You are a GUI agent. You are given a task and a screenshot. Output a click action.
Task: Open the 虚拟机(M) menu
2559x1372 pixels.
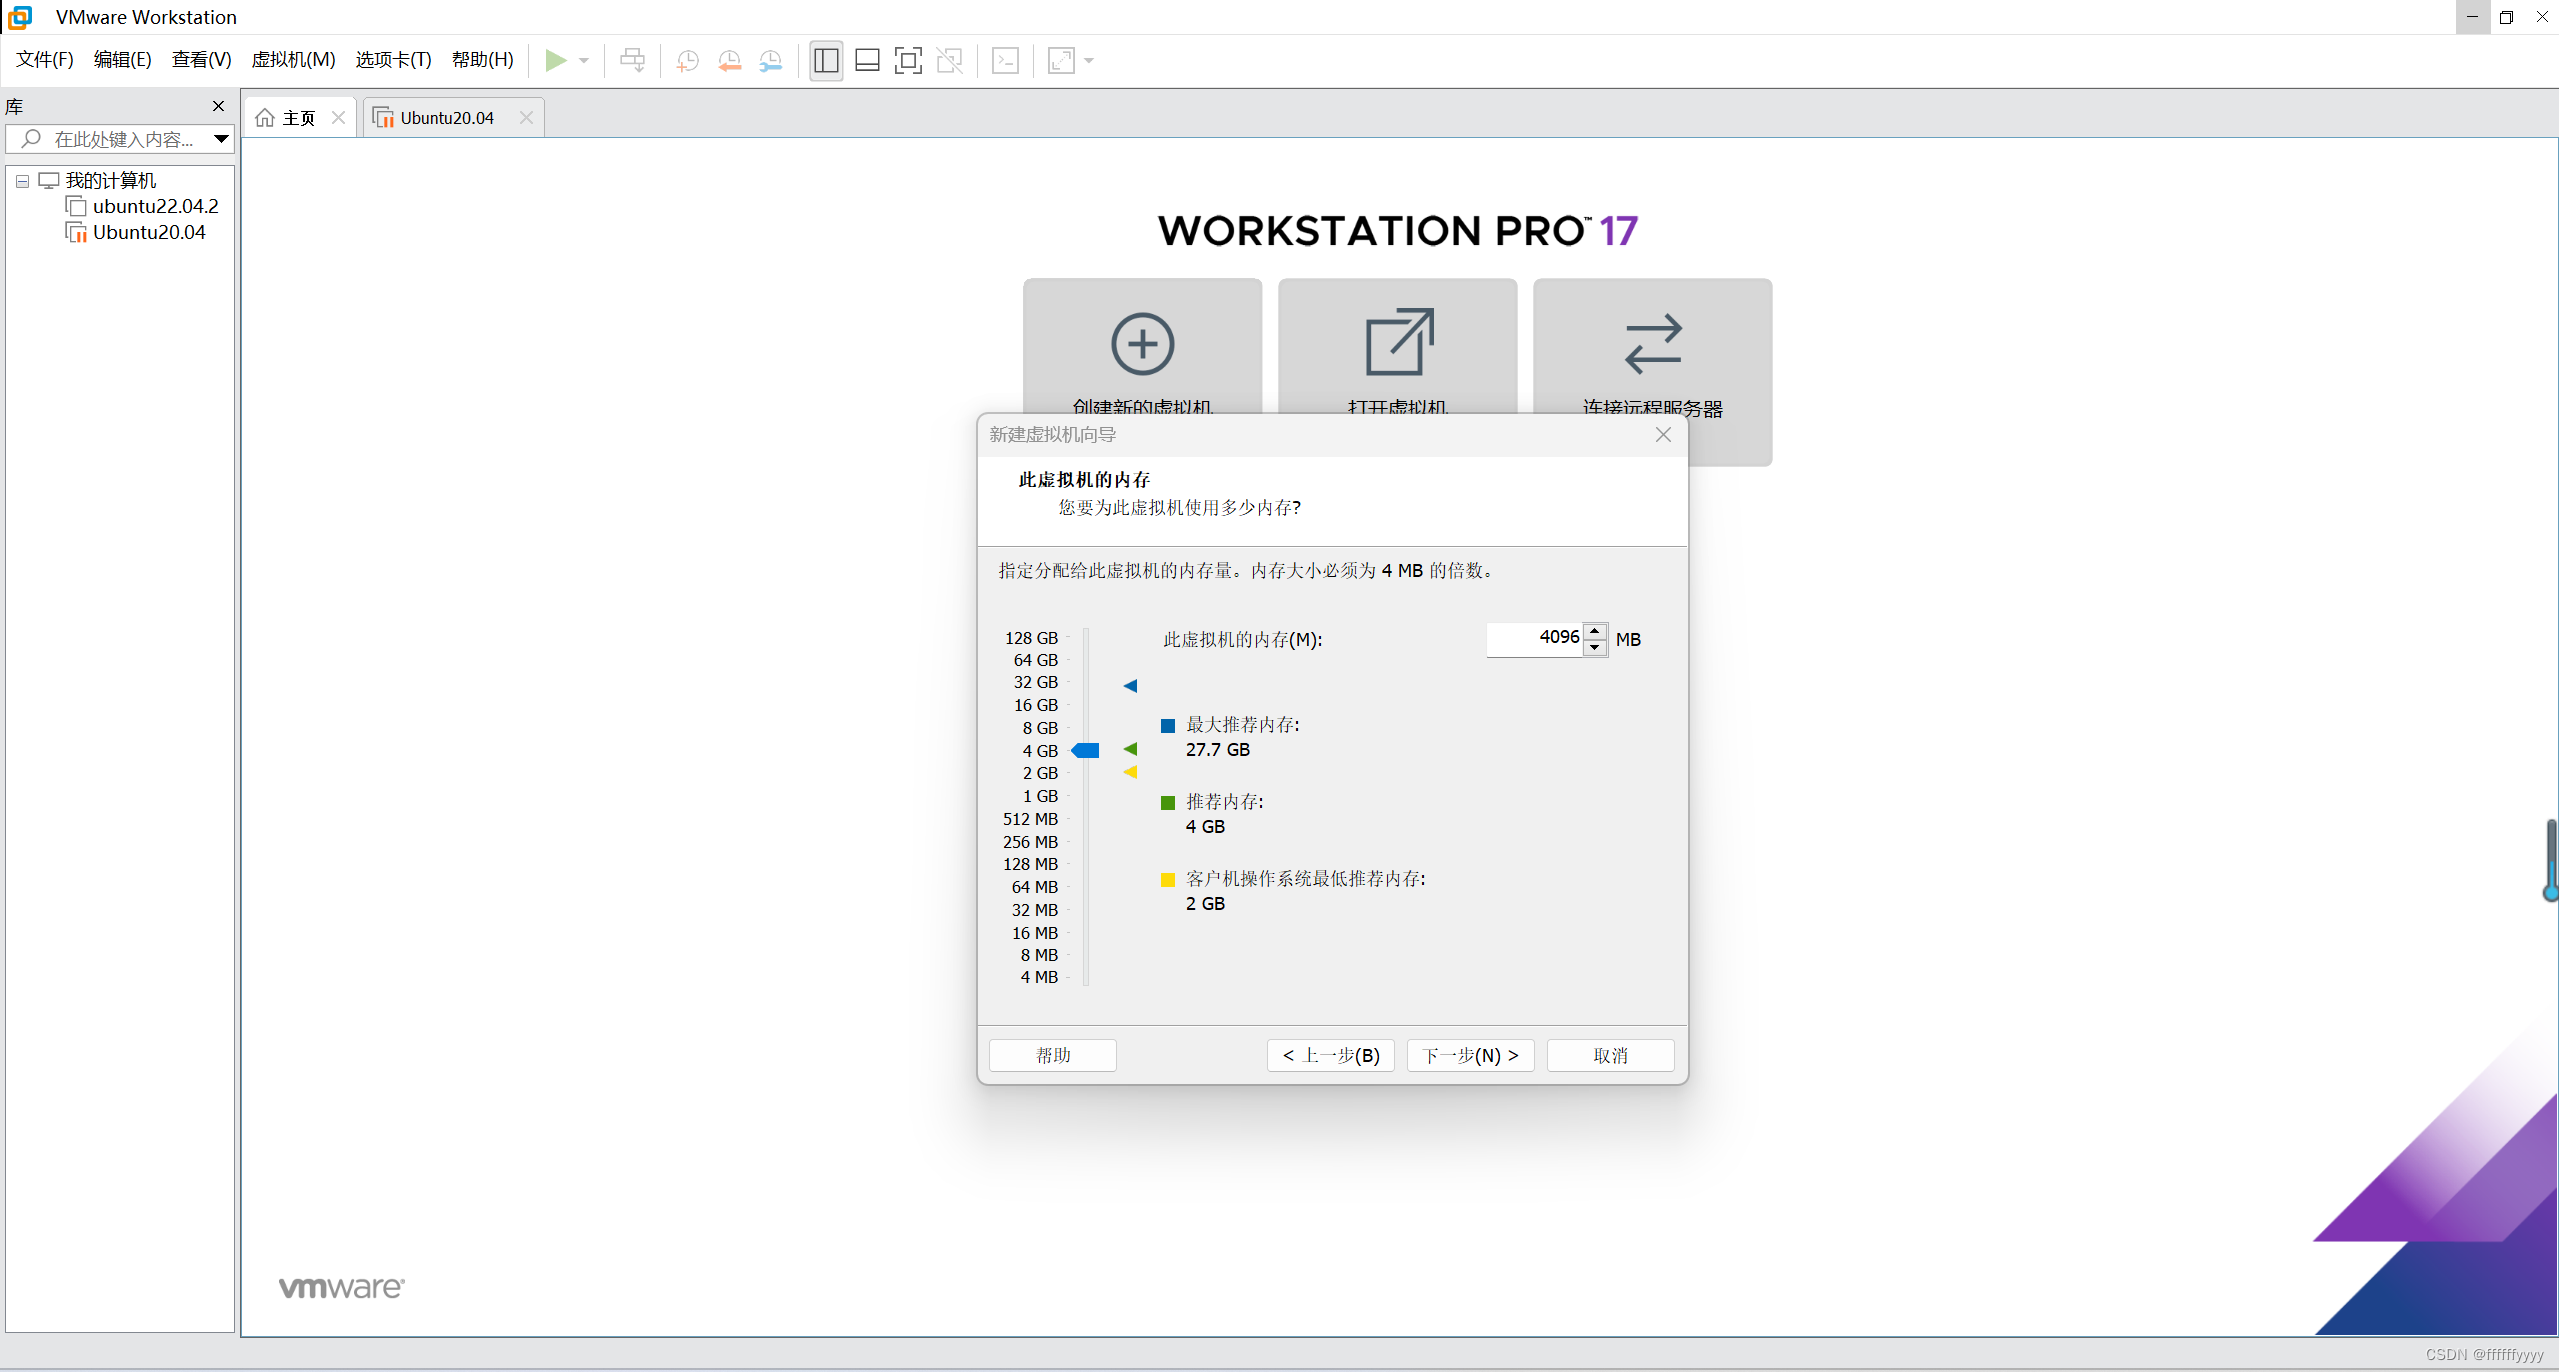293,60
